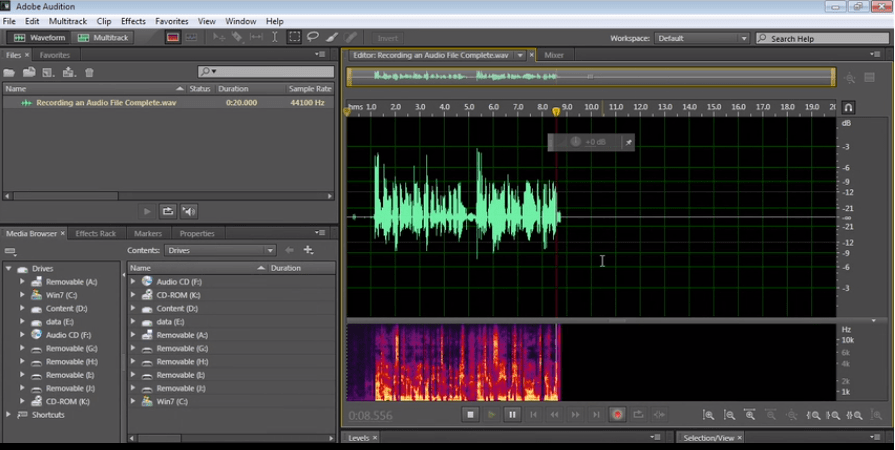Click the trash icon in Files panel
Viewport: 895px width, 450px height.
coord(89,73)
